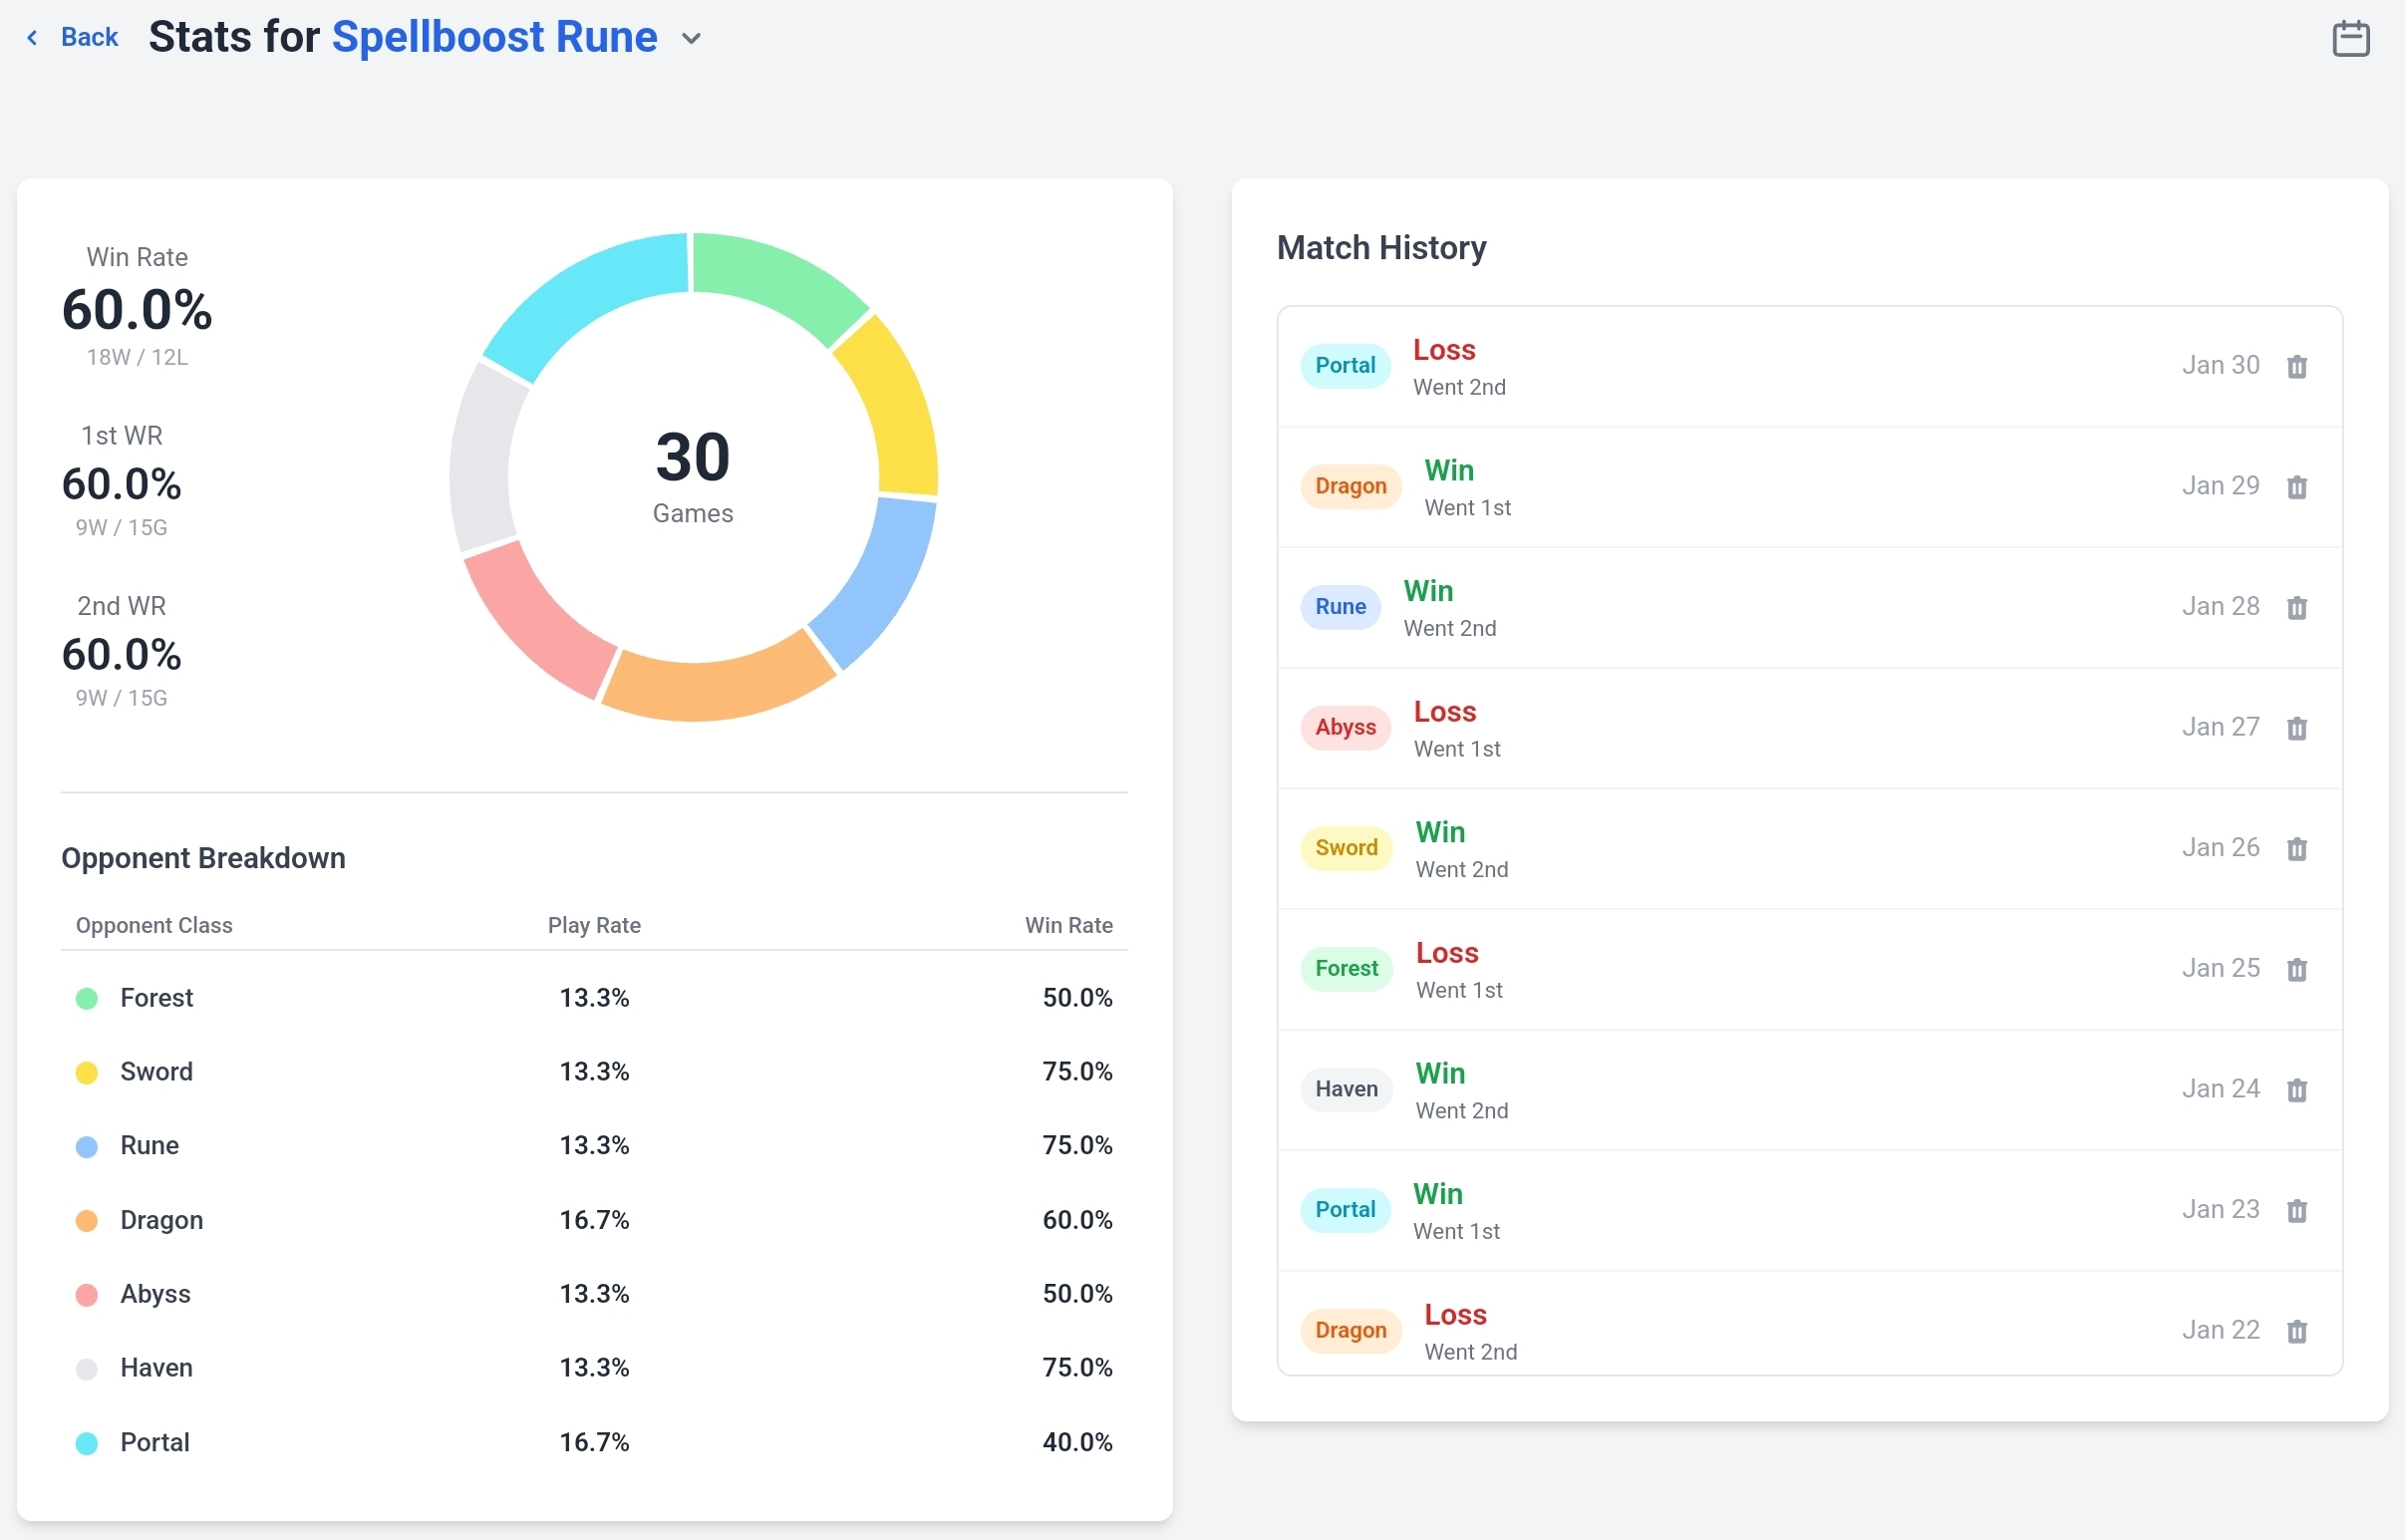Delete the Jan 27 Abyss loss match
The height and width of the screenshot is (1540, 2405).
[2297, 728]
